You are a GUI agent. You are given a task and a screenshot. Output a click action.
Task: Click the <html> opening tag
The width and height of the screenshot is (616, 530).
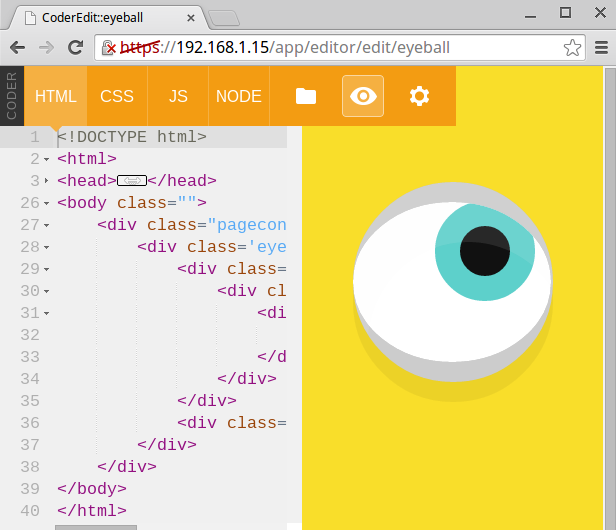(87, 159)
